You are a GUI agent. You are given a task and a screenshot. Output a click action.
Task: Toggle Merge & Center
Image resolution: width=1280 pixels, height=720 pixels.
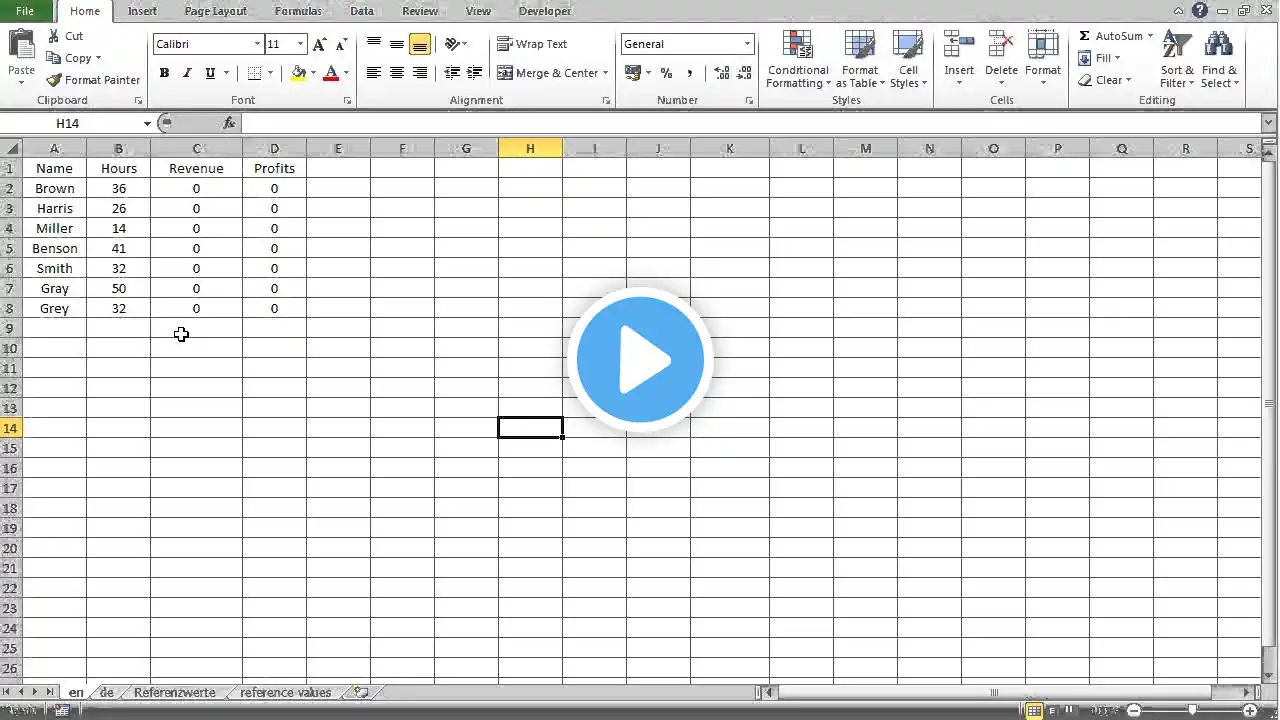point(547,73)
